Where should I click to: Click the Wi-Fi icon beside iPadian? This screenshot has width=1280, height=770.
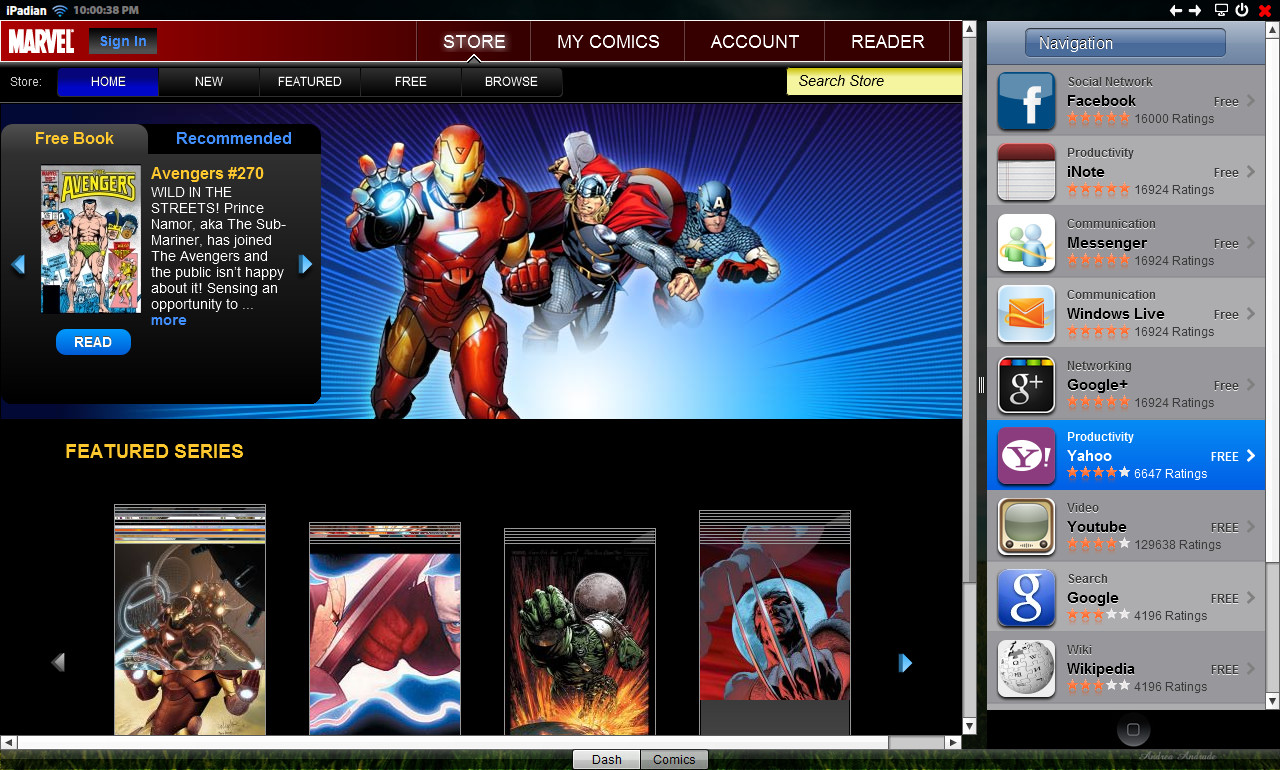(x=60, y=10)
